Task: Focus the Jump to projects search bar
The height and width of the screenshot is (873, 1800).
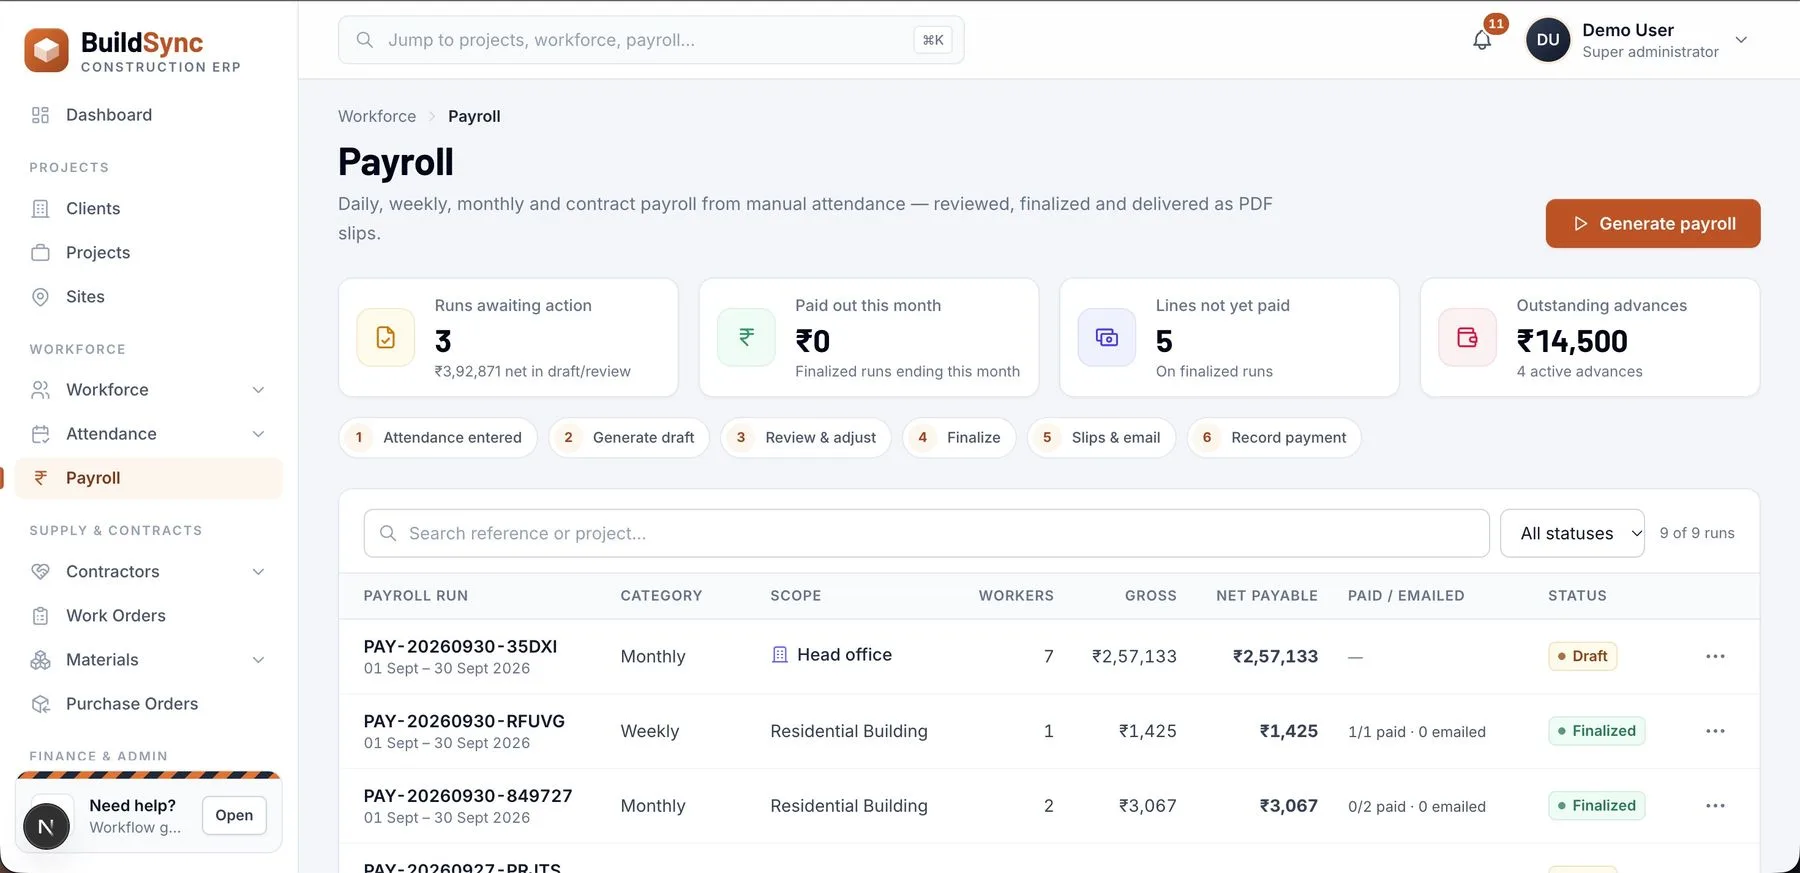Action: pos(651,40)
